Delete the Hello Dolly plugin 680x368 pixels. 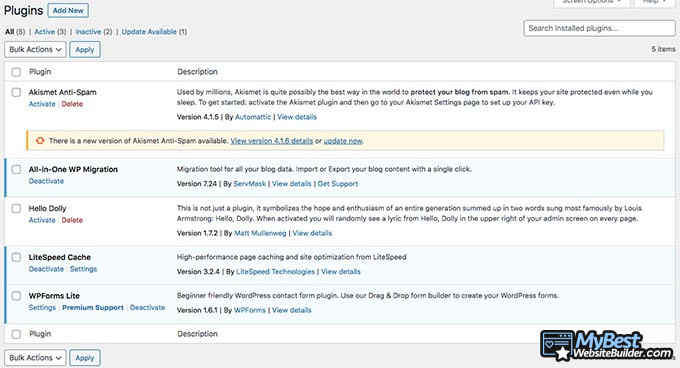[x=72, y=220]
